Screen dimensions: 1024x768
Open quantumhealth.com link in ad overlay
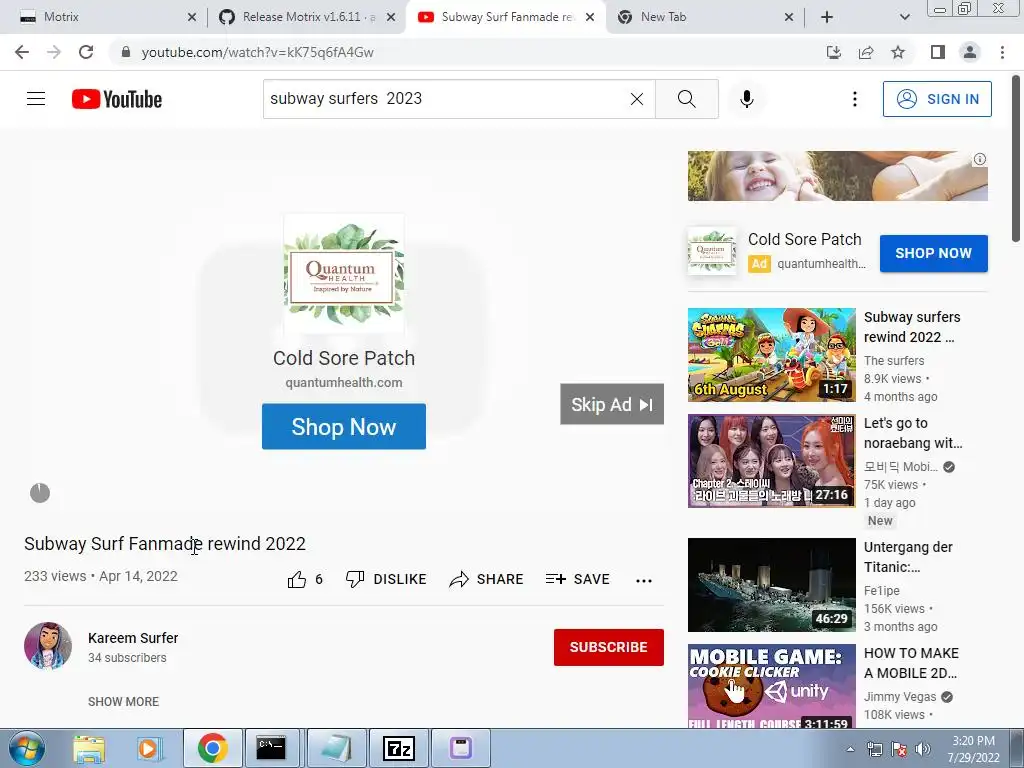tap(344, 383)
